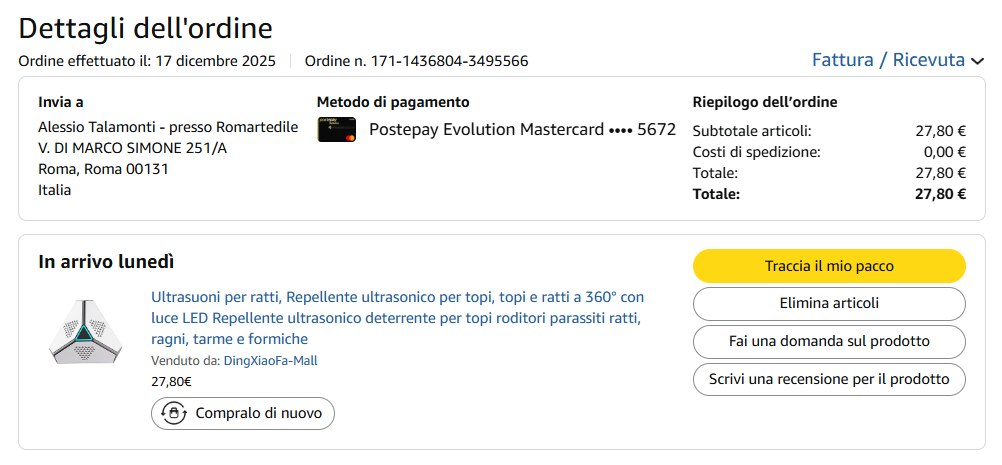Click Elimina articoli button
Image resolution: width=1002 pixels, height=465 pixels.
coord(829,303)
